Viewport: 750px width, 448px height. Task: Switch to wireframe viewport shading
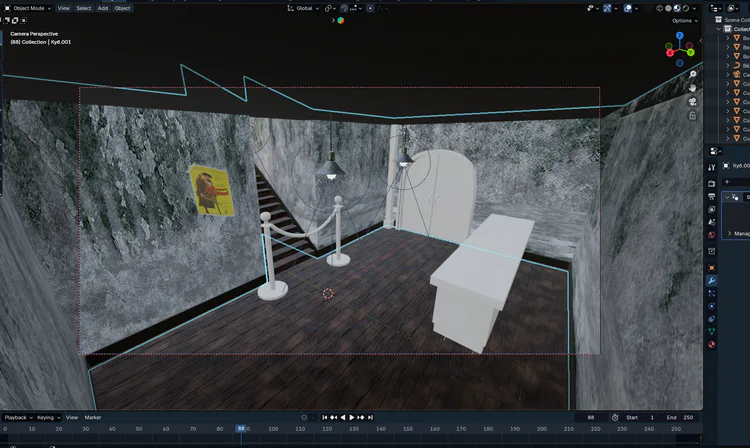660,8
